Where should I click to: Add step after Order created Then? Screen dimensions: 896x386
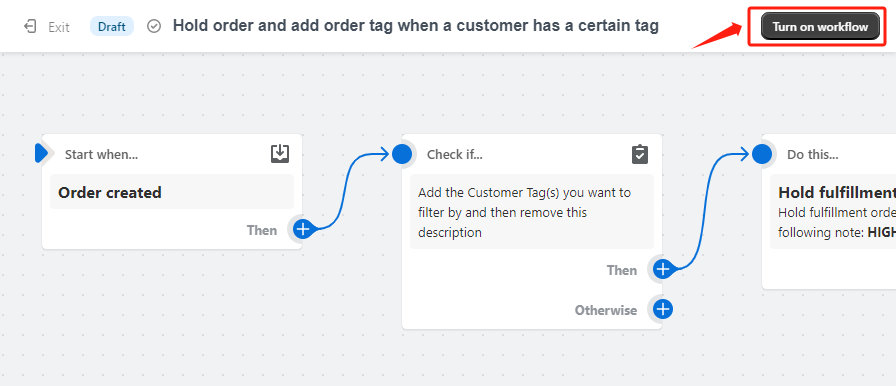pyautogui.click(x=303, y=230)
